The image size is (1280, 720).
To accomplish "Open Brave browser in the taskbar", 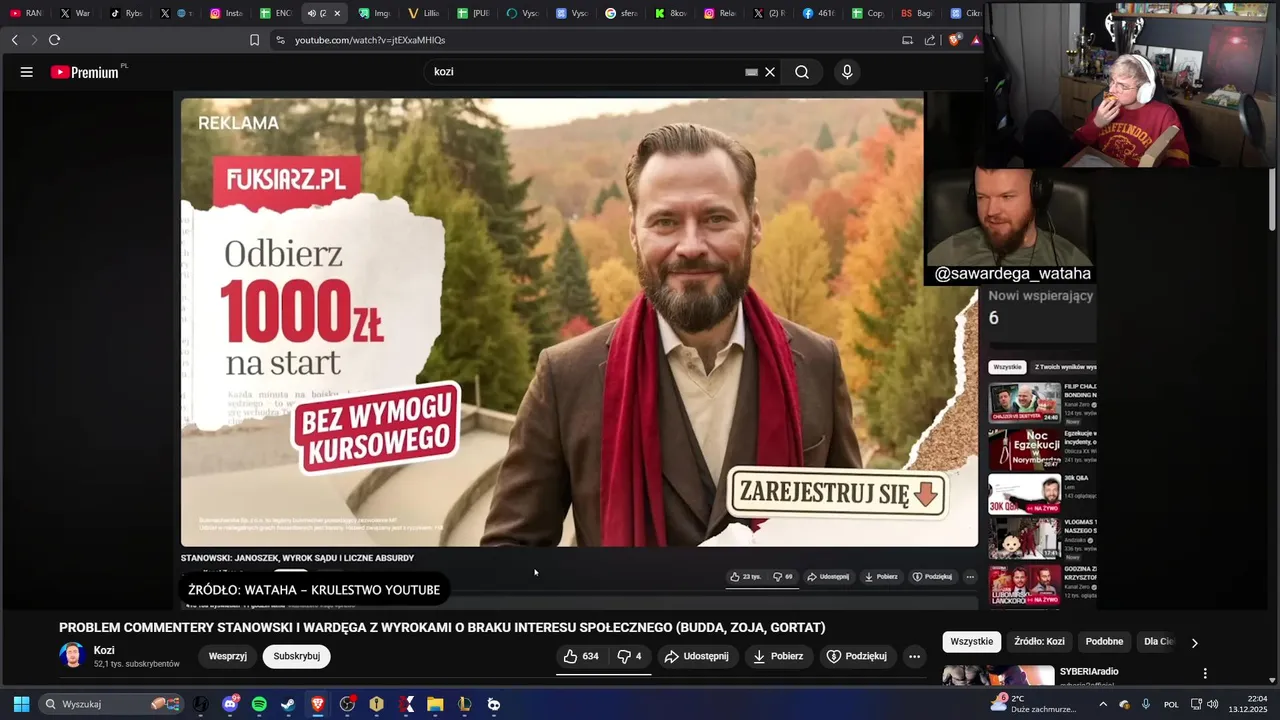I will (x=318, y=704).
